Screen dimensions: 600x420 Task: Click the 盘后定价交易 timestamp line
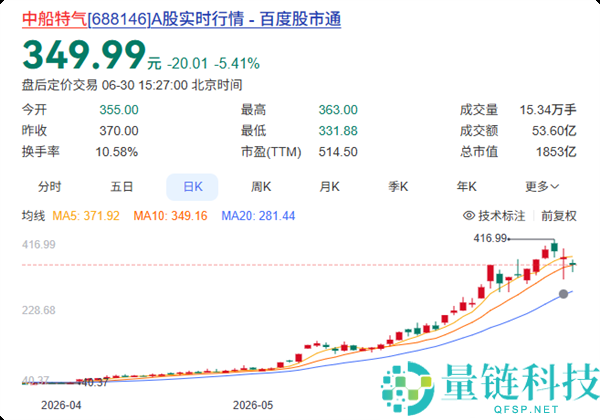pyautogui.click(x=132, y=85)
